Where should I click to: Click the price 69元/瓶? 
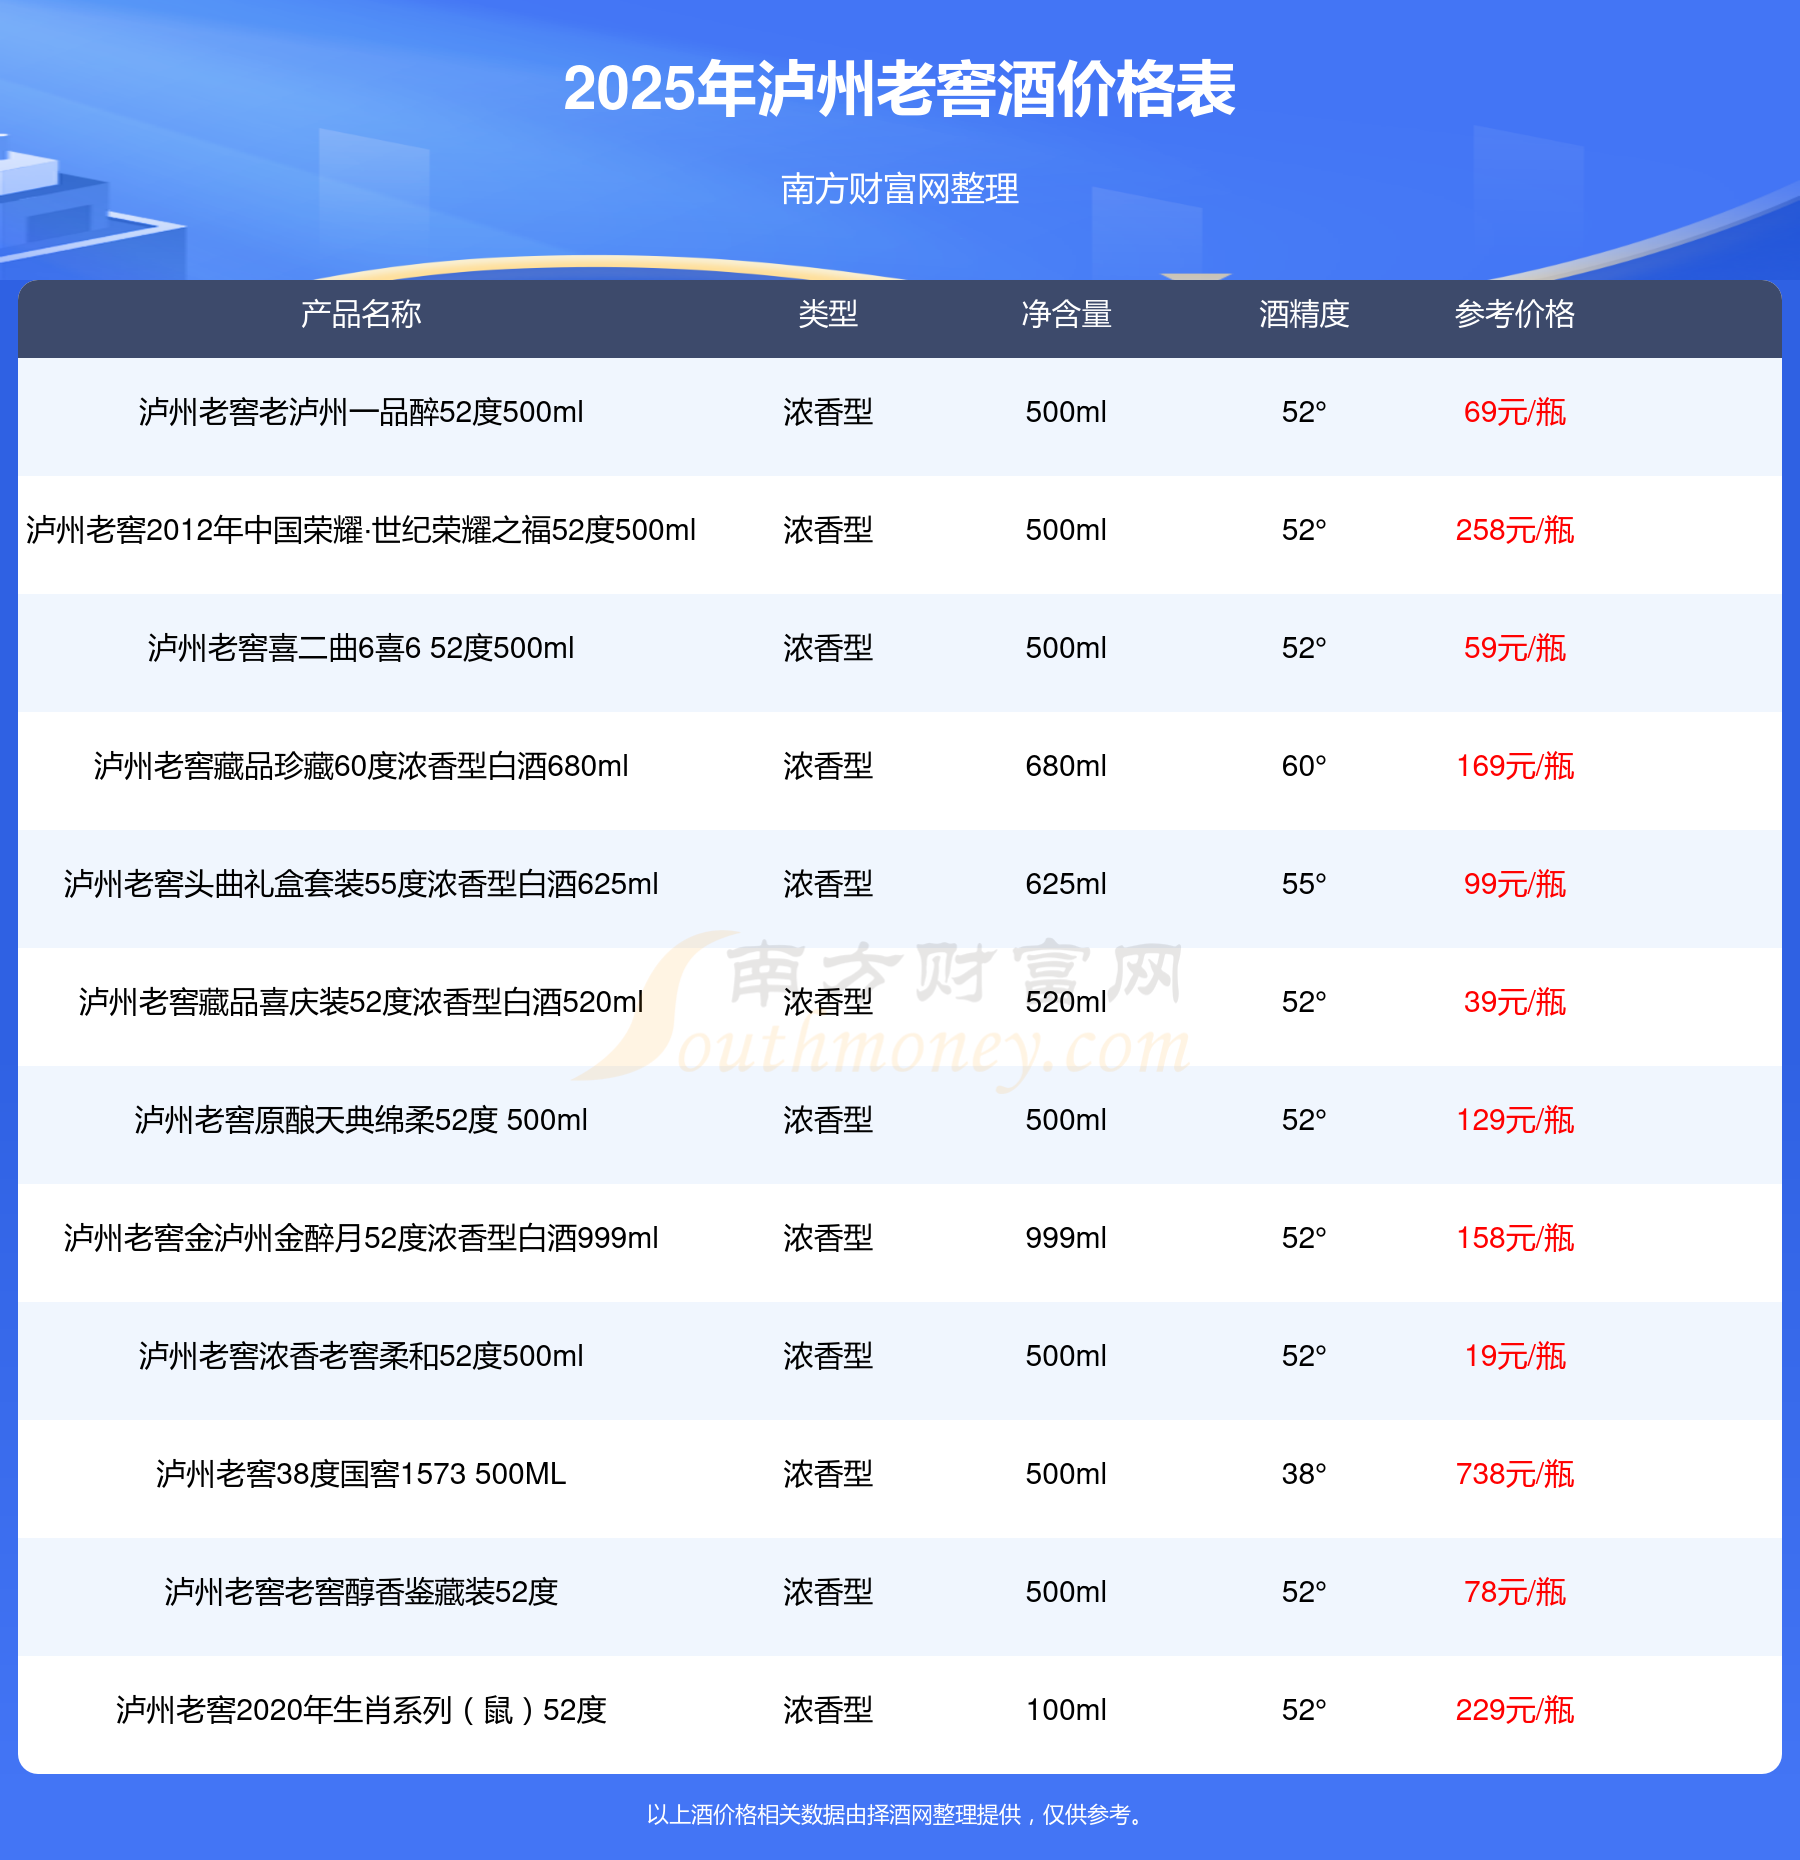point(1515,412)
